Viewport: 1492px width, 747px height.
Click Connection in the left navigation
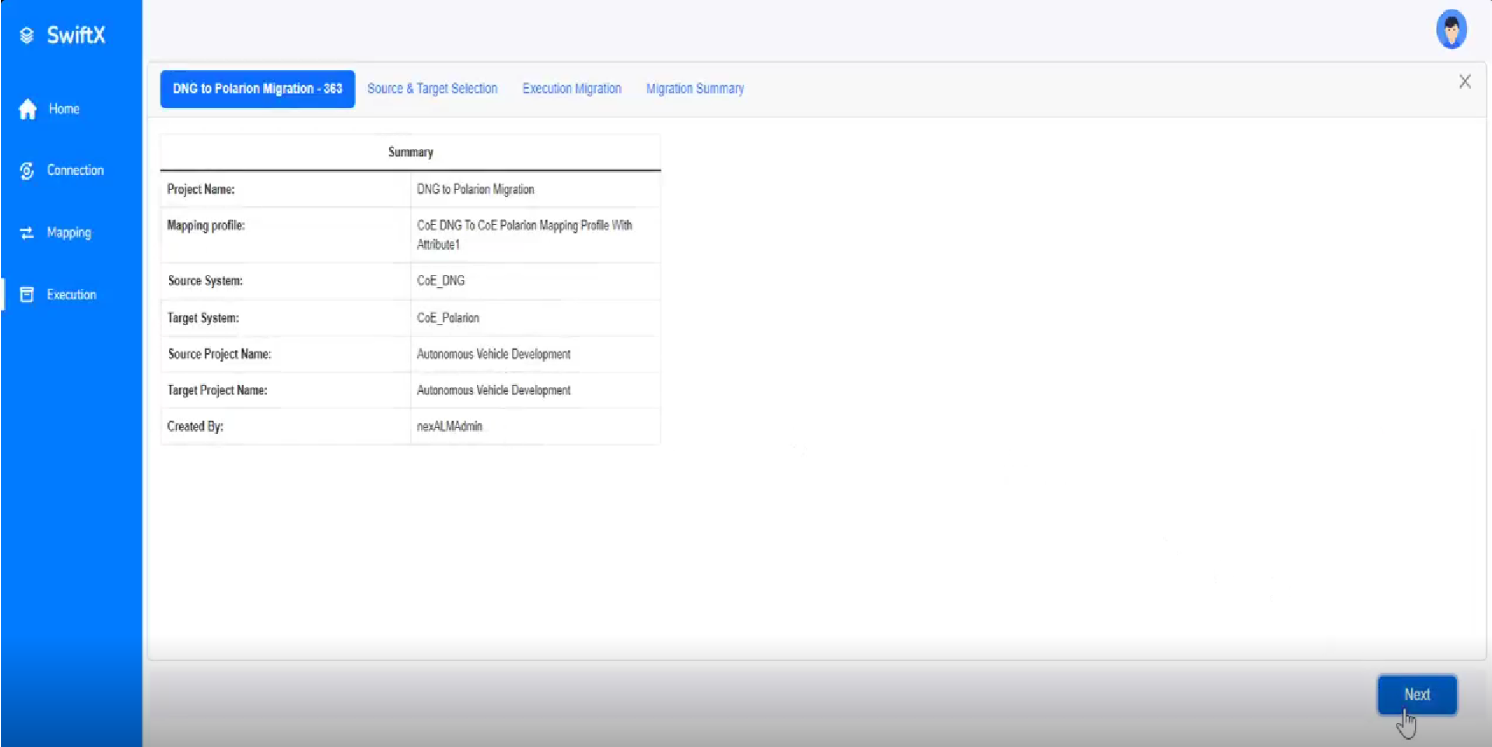[75, 170]
